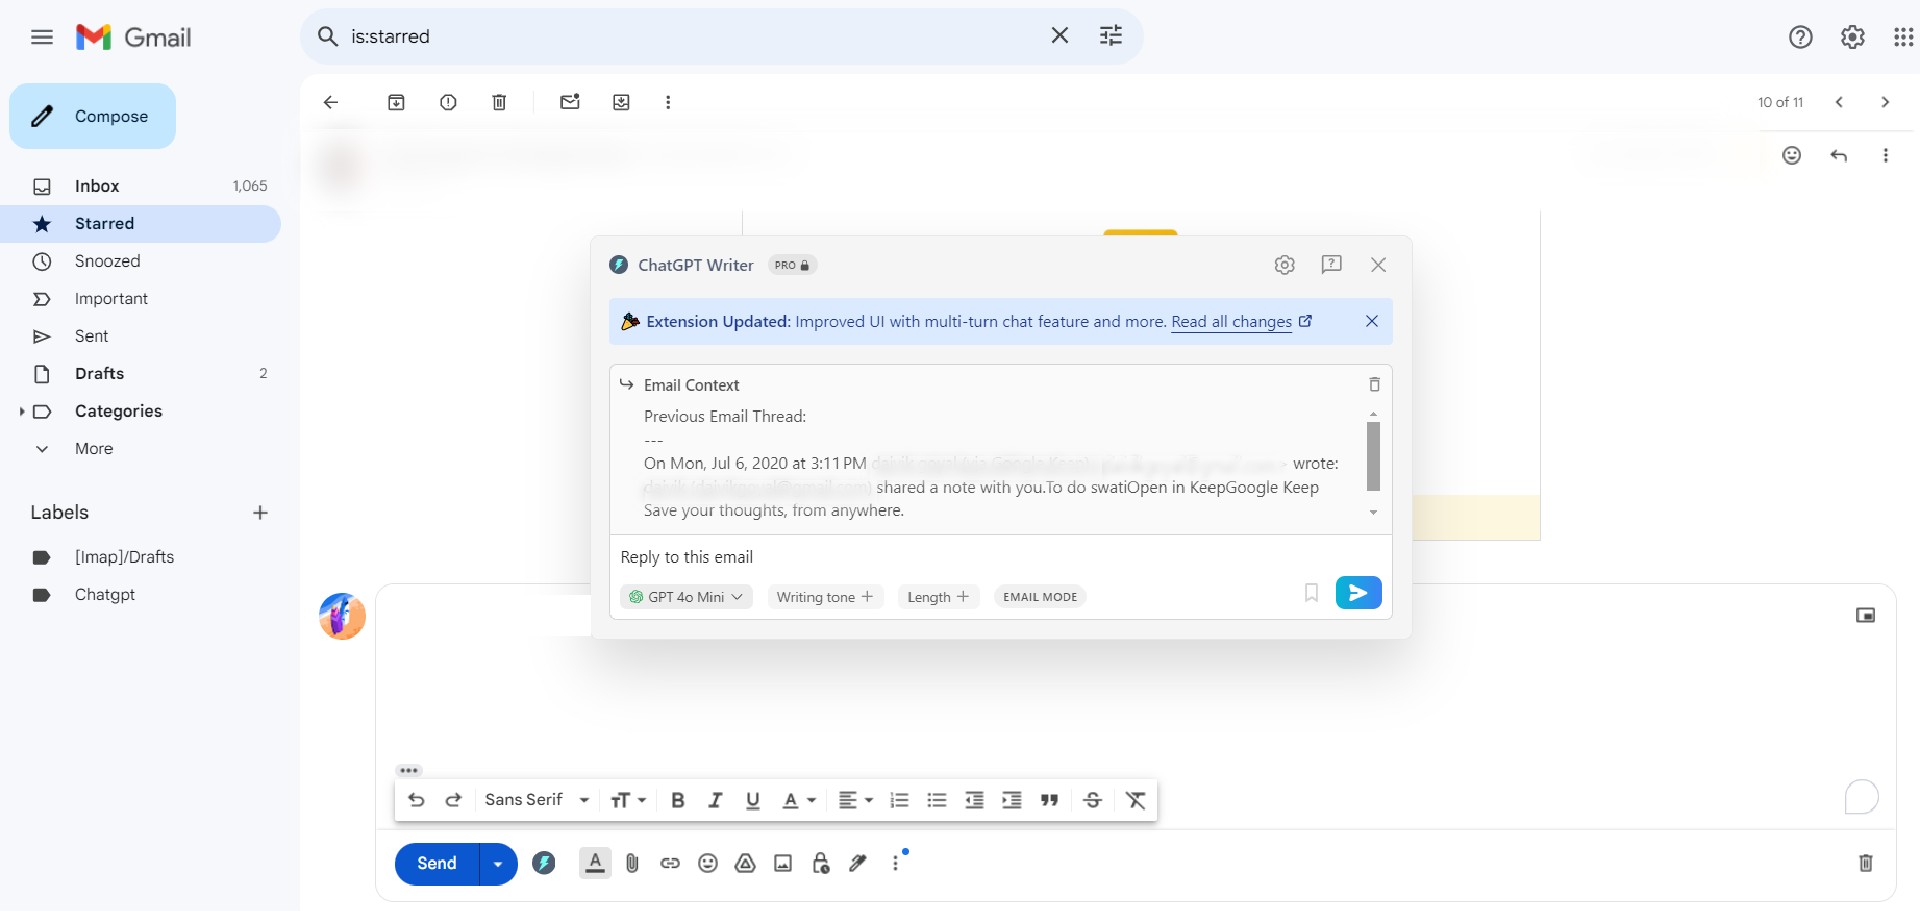The width and height of the screenshot is (1920, 911).
Task: Toggle italic formatting
Action: click(x=715, y=800)
